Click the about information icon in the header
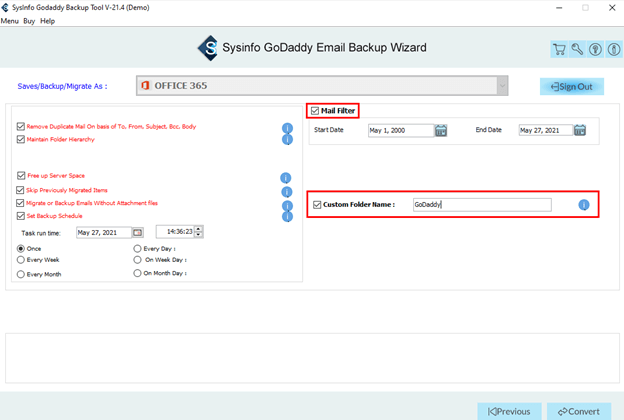This screenshot has width=624, height=420. pos(614,49)
